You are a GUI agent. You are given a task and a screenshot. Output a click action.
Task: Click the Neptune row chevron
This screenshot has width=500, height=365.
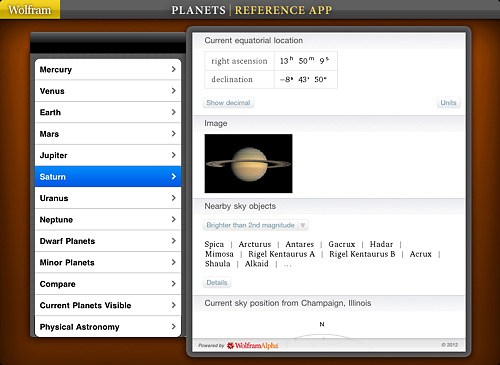173,219
